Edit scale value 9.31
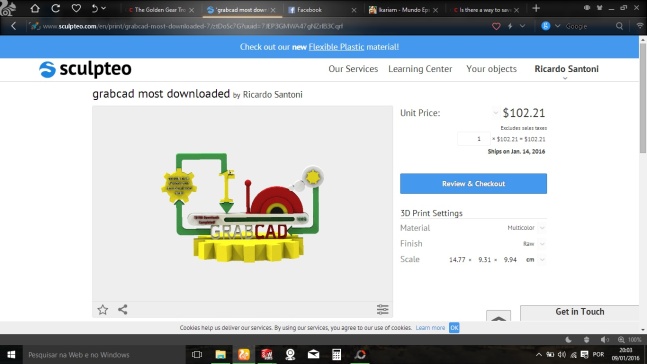 pos(484,260)
